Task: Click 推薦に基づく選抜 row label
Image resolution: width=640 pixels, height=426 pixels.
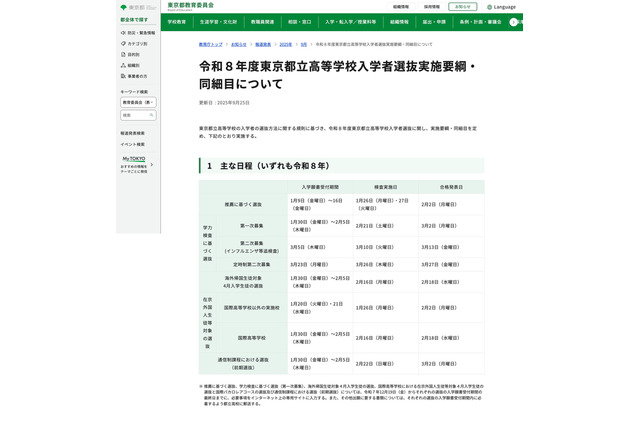Action: pyautogui.click(x=243, y=204)
